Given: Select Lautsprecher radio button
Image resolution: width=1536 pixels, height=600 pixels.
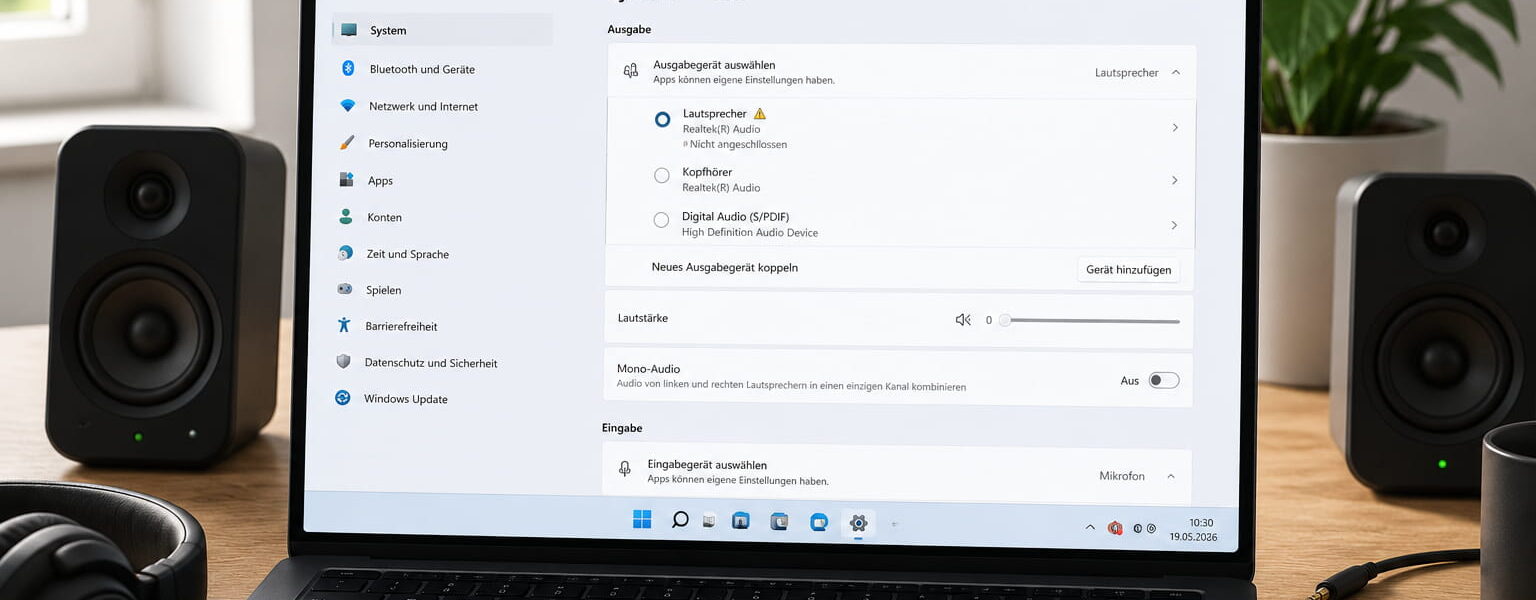Looking at the screenshot, I should tap(662, 119).
